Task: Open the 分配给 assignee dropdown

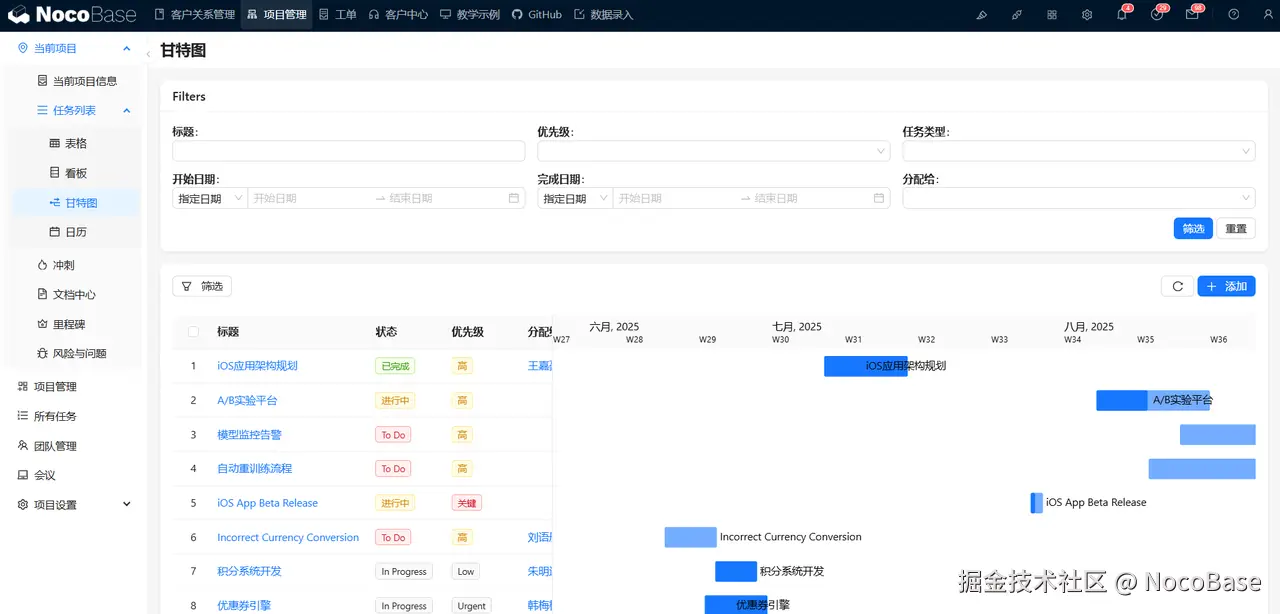Action: (1078, 197)
